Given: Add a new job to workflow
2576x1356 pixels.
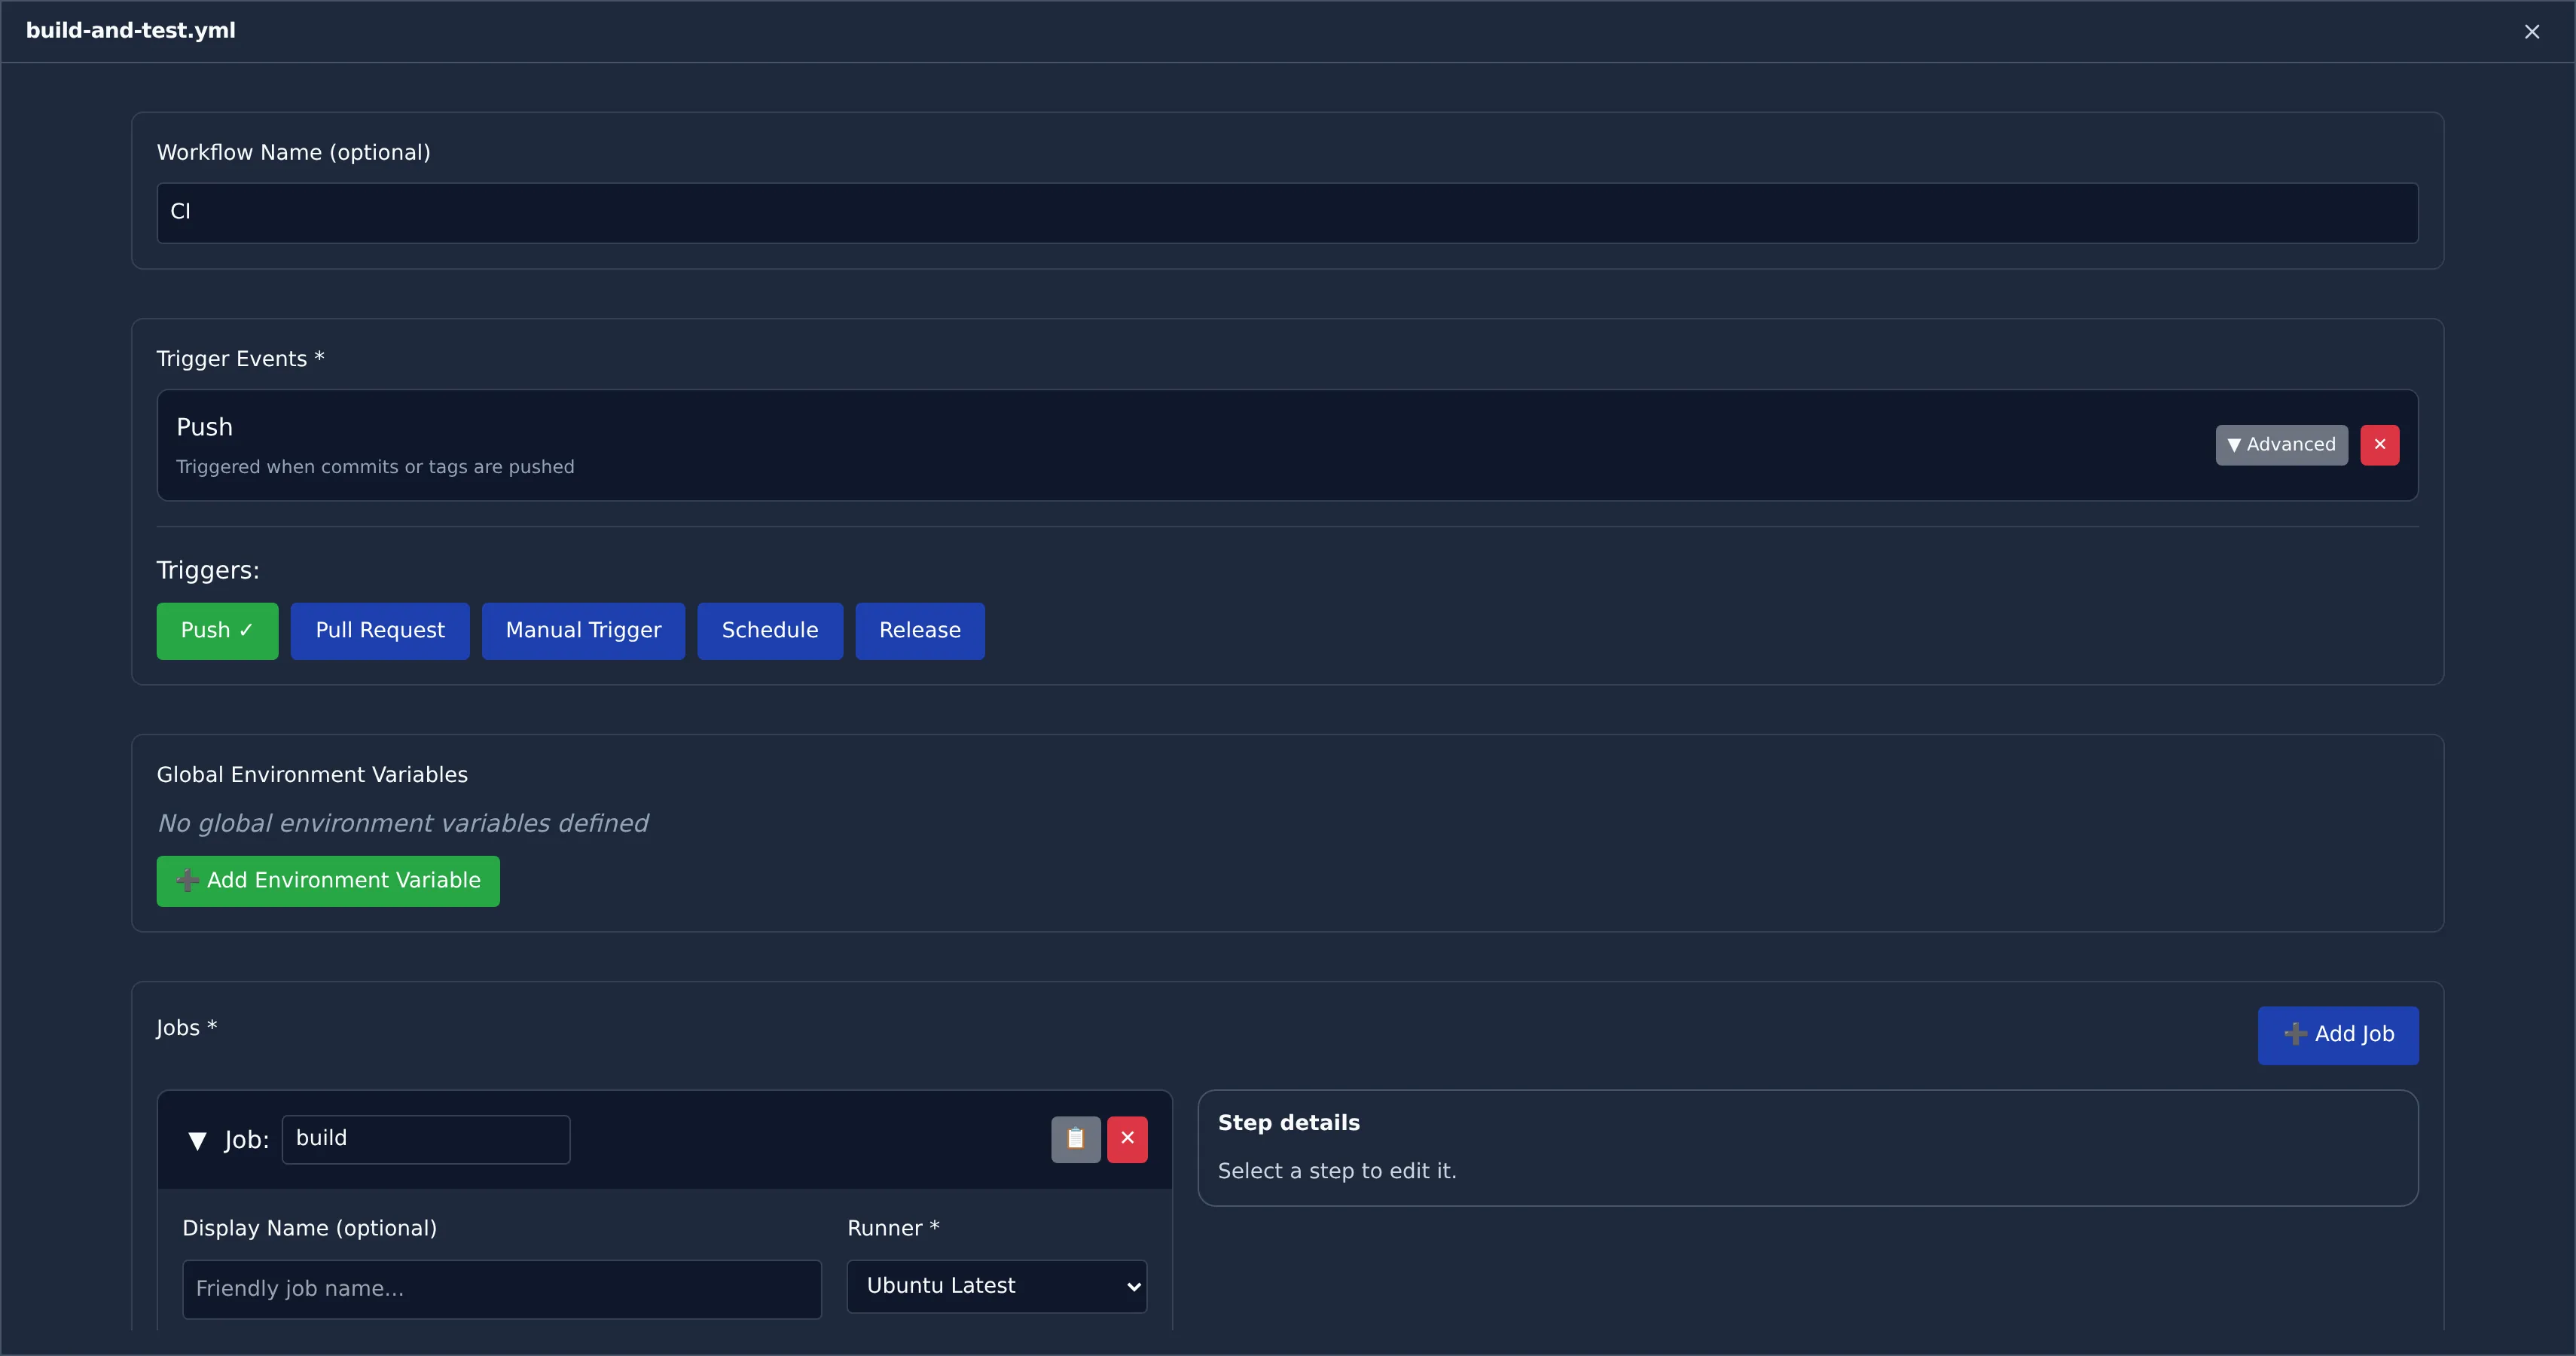Looking at the screenshot, I should pyautogui.click(x=2338, y=1035).
